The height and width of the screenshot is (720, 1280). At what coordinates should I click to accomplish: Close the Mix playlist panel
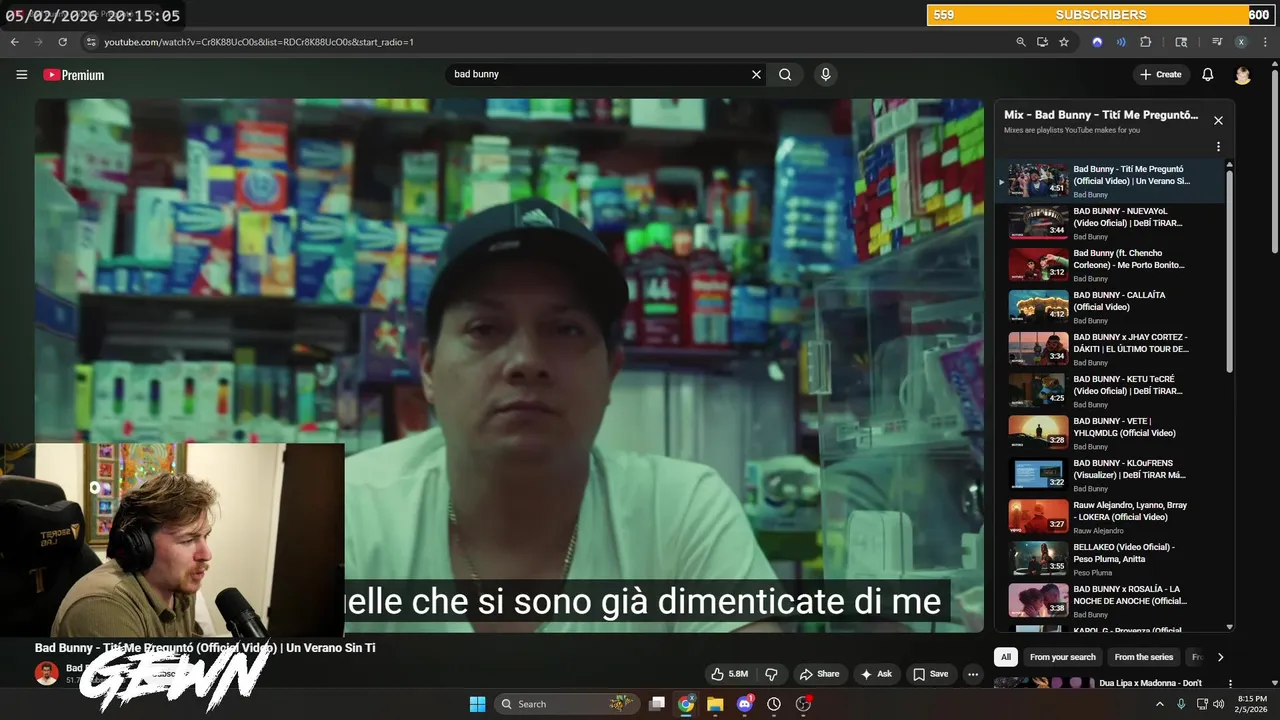[1218, 120]
